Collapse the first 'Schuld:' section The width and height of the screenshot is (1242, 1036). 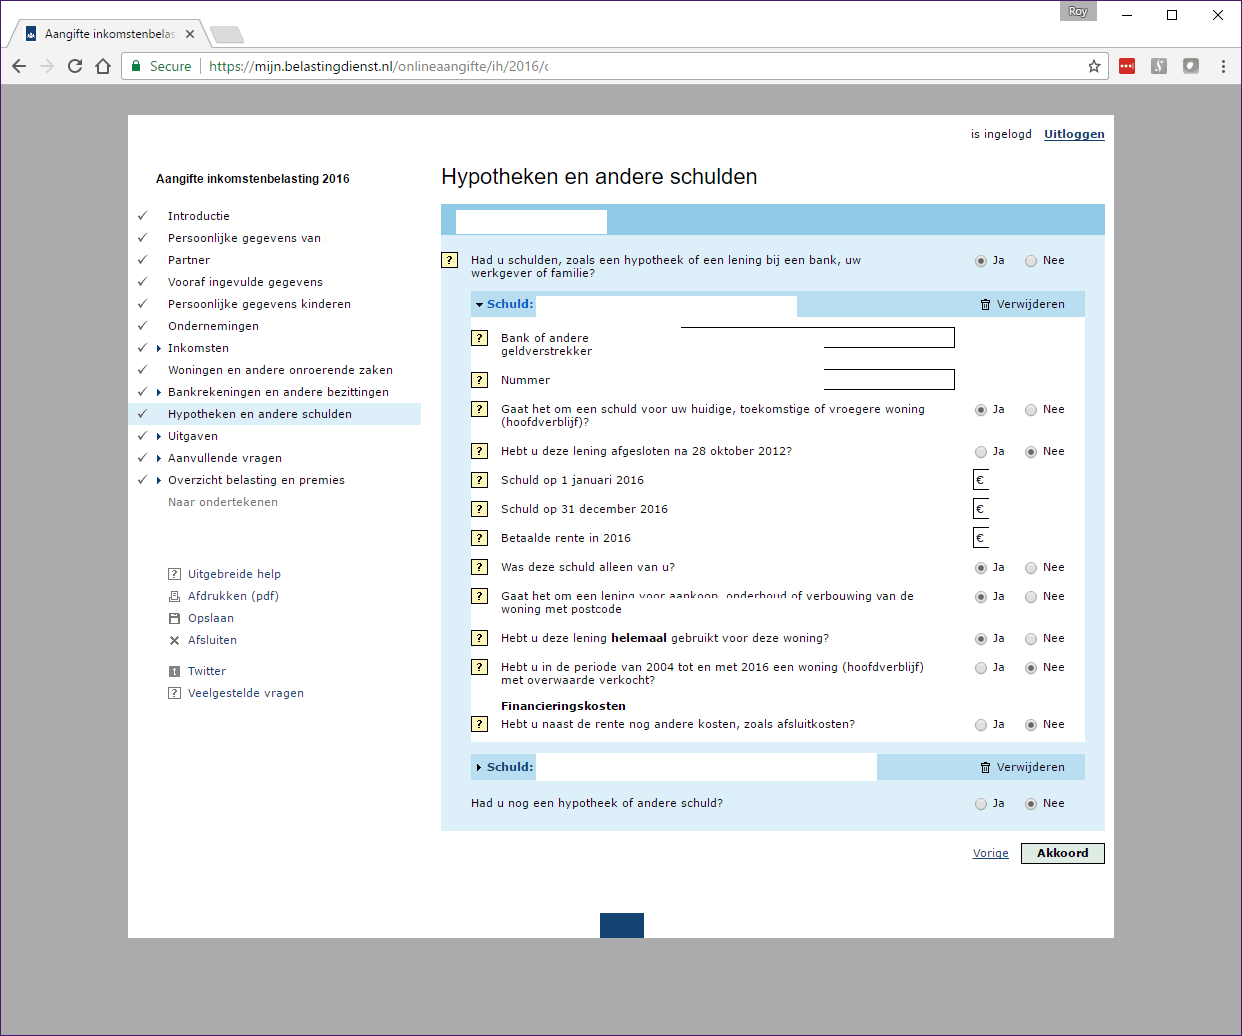pos(480,305)
